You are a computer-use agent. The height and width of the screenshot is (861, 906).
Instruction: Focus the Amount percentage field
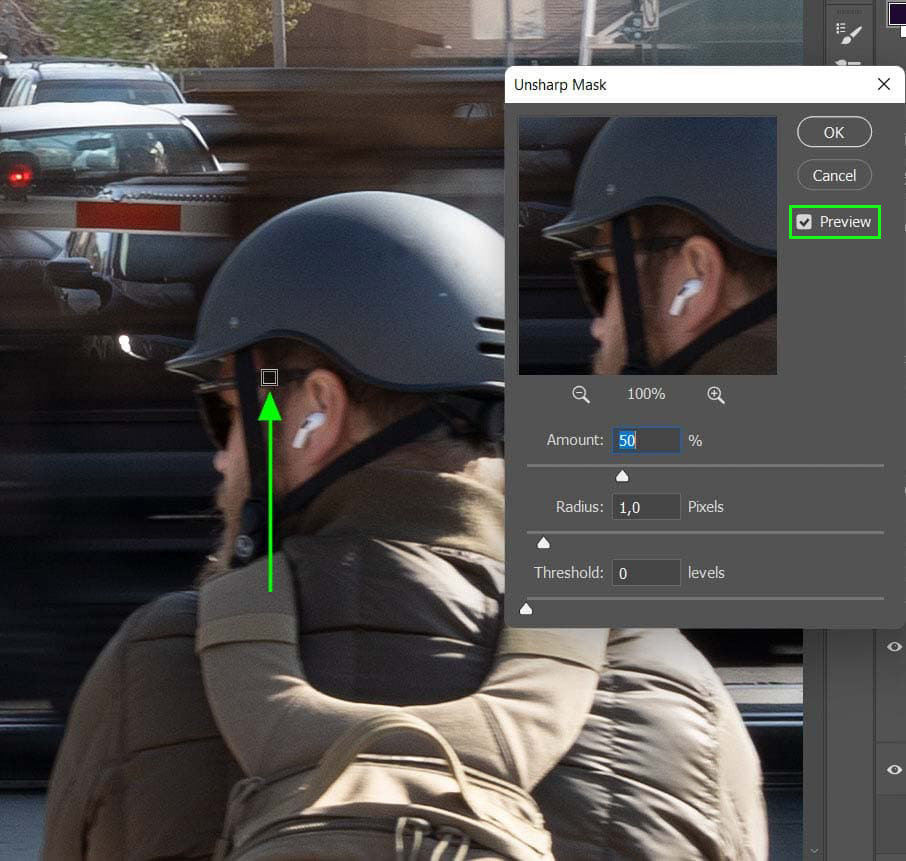[646, 440]
